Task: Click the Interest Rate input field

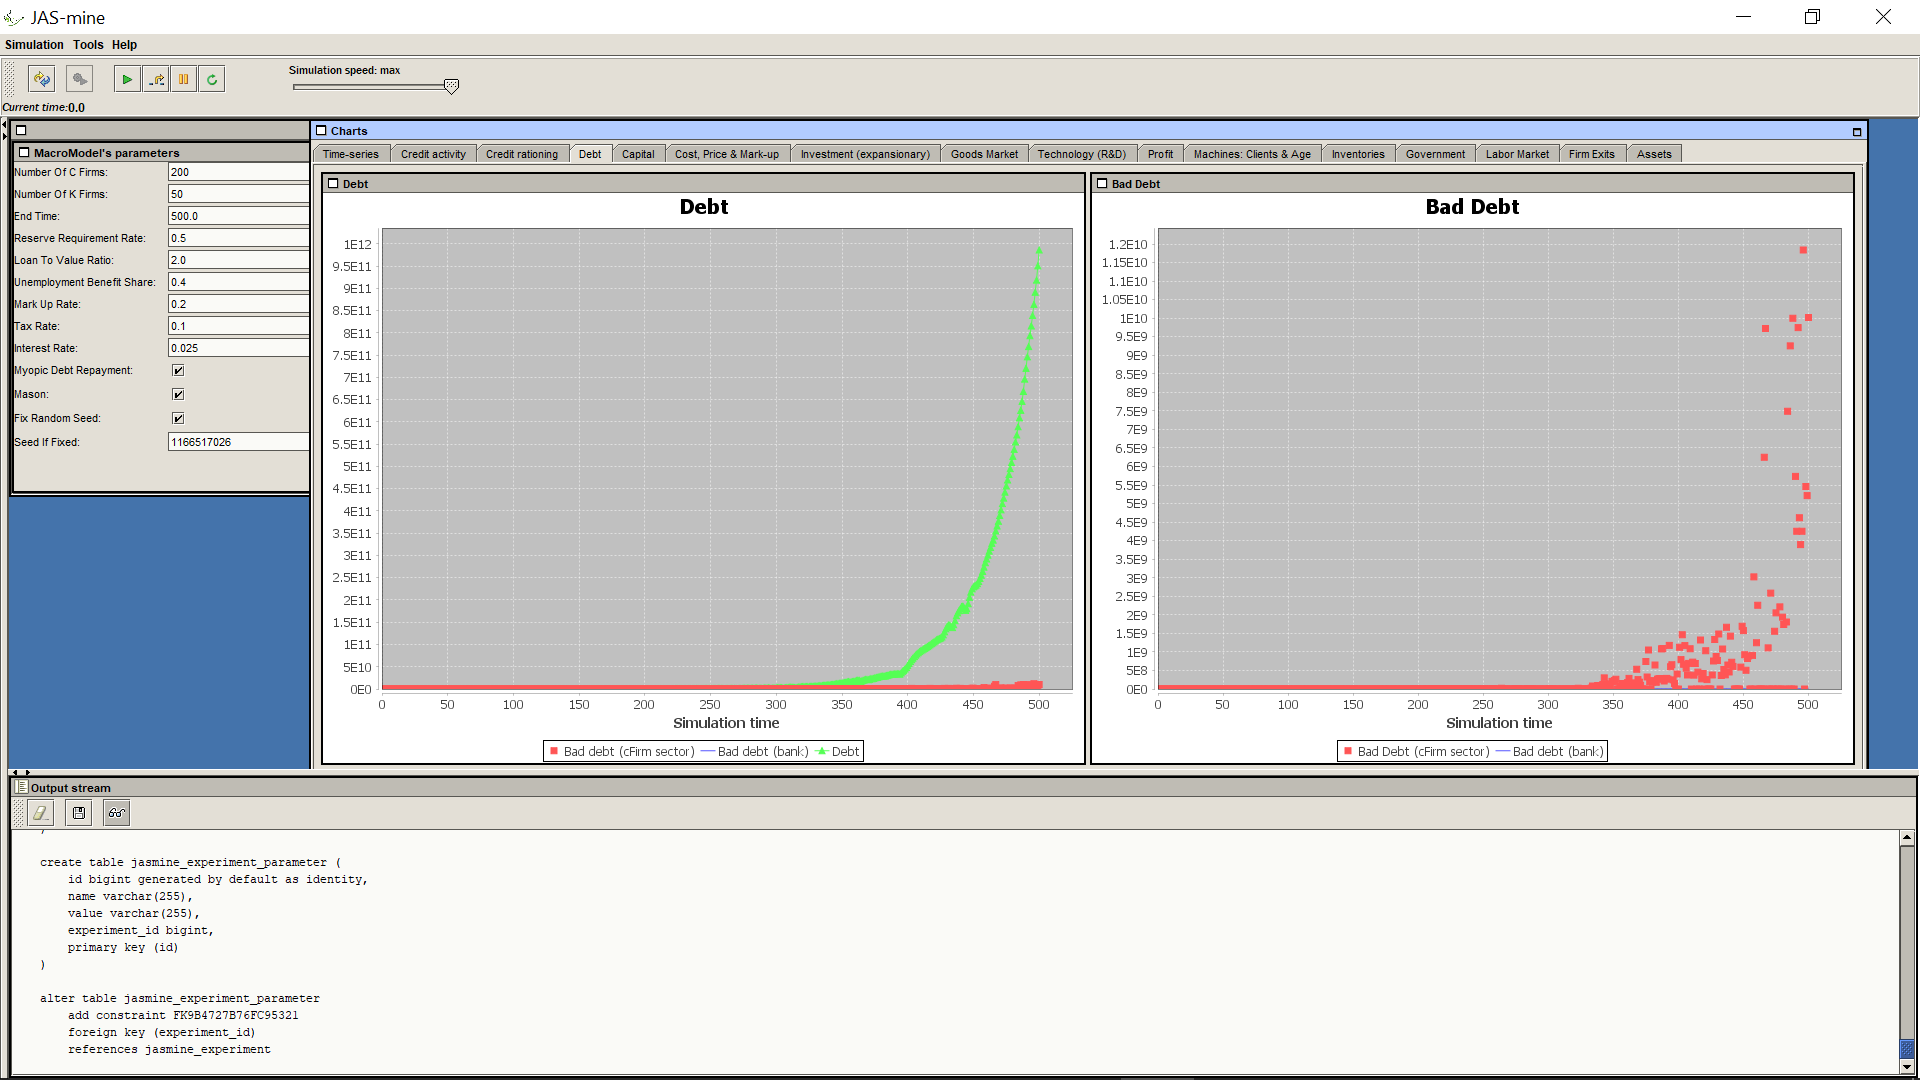Action: [238, 348]
